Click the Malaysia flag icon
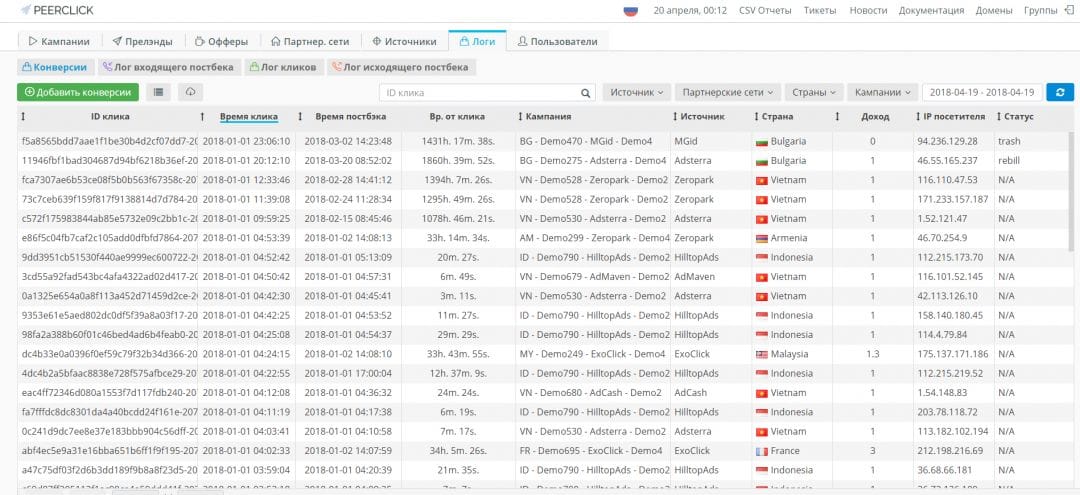 tap(762, 355)
